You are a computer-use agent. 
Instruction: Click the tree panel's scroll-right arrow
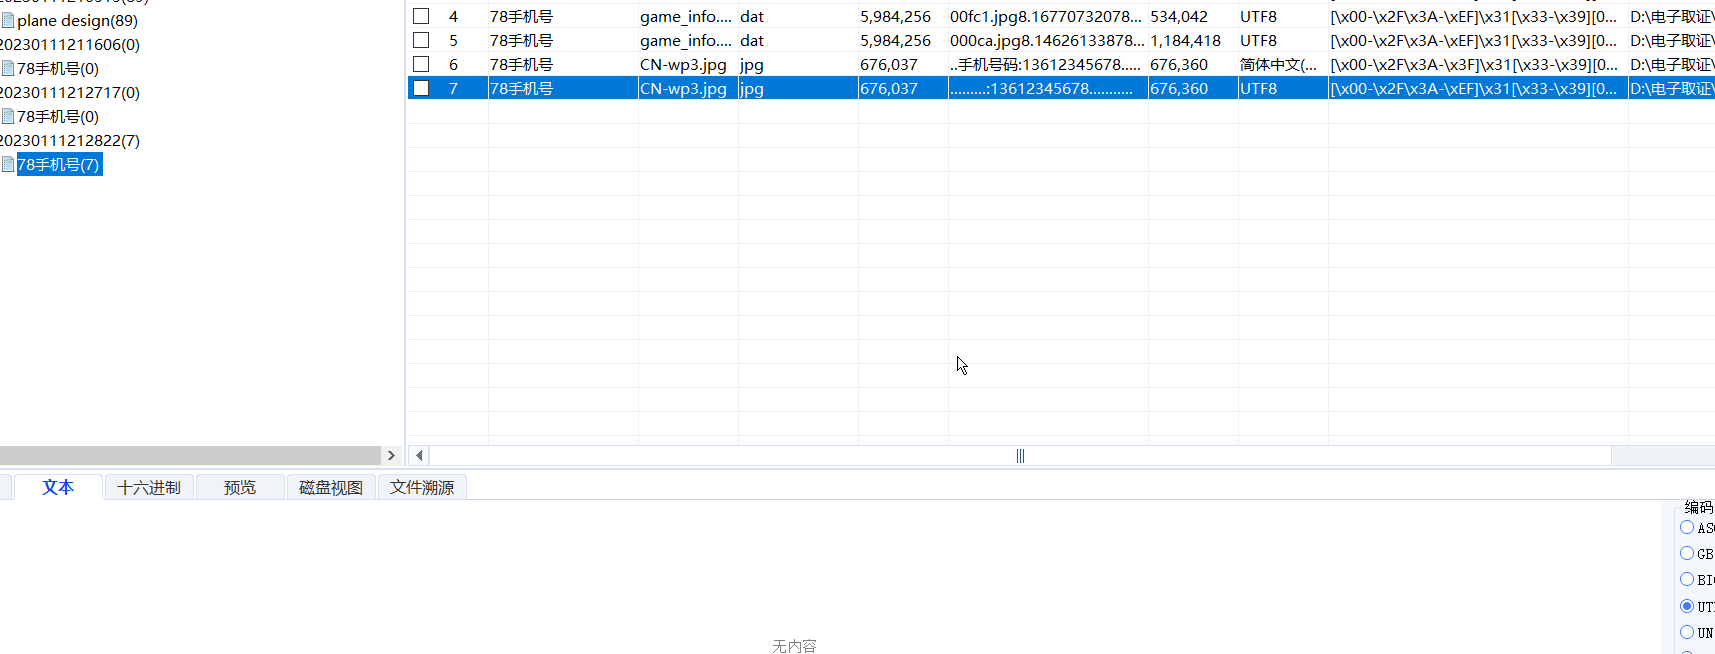pyautogui.click(x=391, y=455)
